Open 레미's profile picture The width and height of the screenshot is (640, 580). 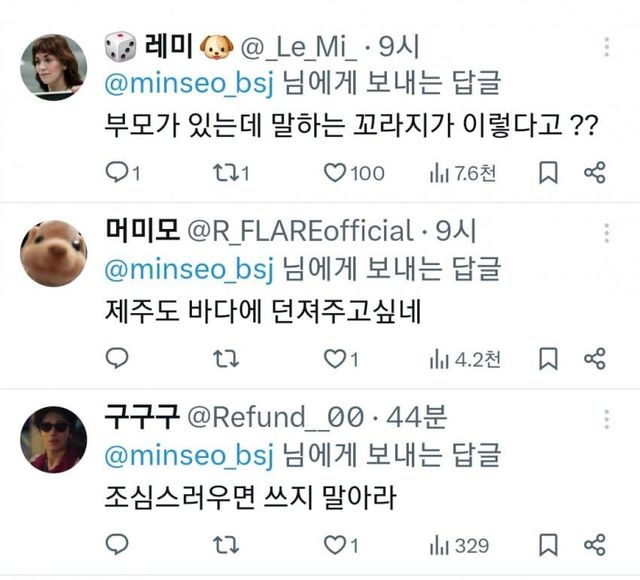click(x=53, y=67)
